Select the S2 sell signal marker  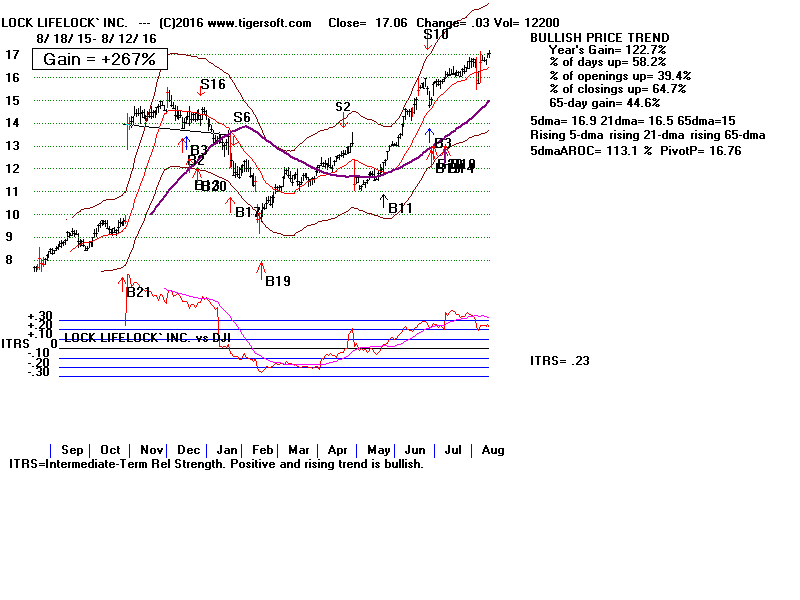click(x=343, y=107)
